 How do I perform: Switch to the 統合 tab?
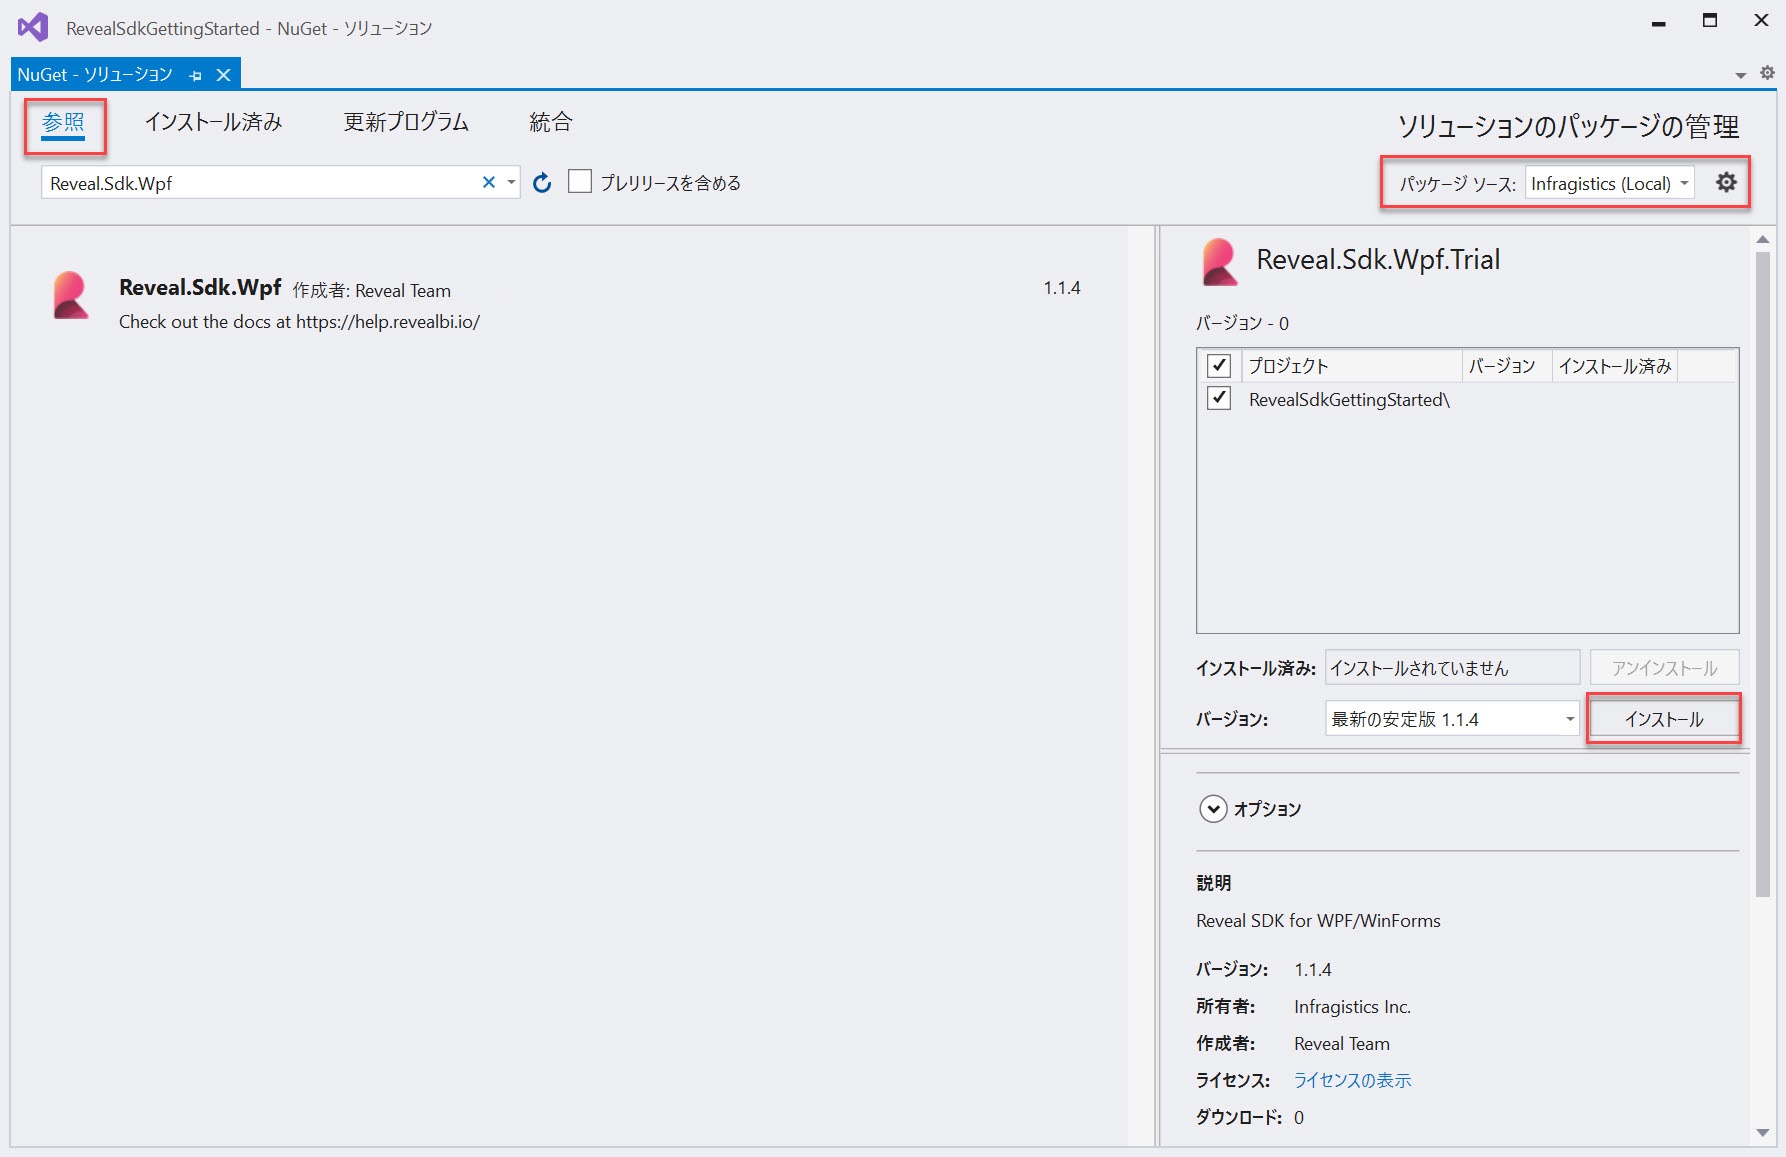[551, 122]
